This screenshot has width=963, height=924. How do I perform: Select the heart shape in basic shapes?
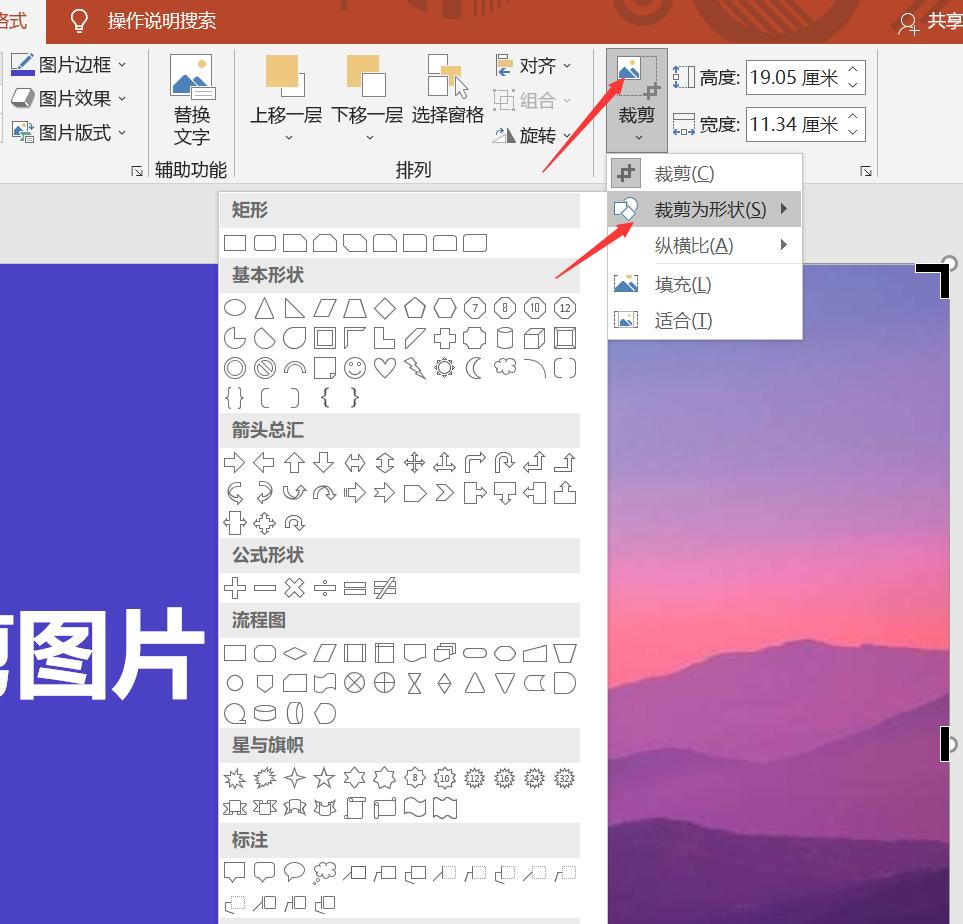point(385,368)
